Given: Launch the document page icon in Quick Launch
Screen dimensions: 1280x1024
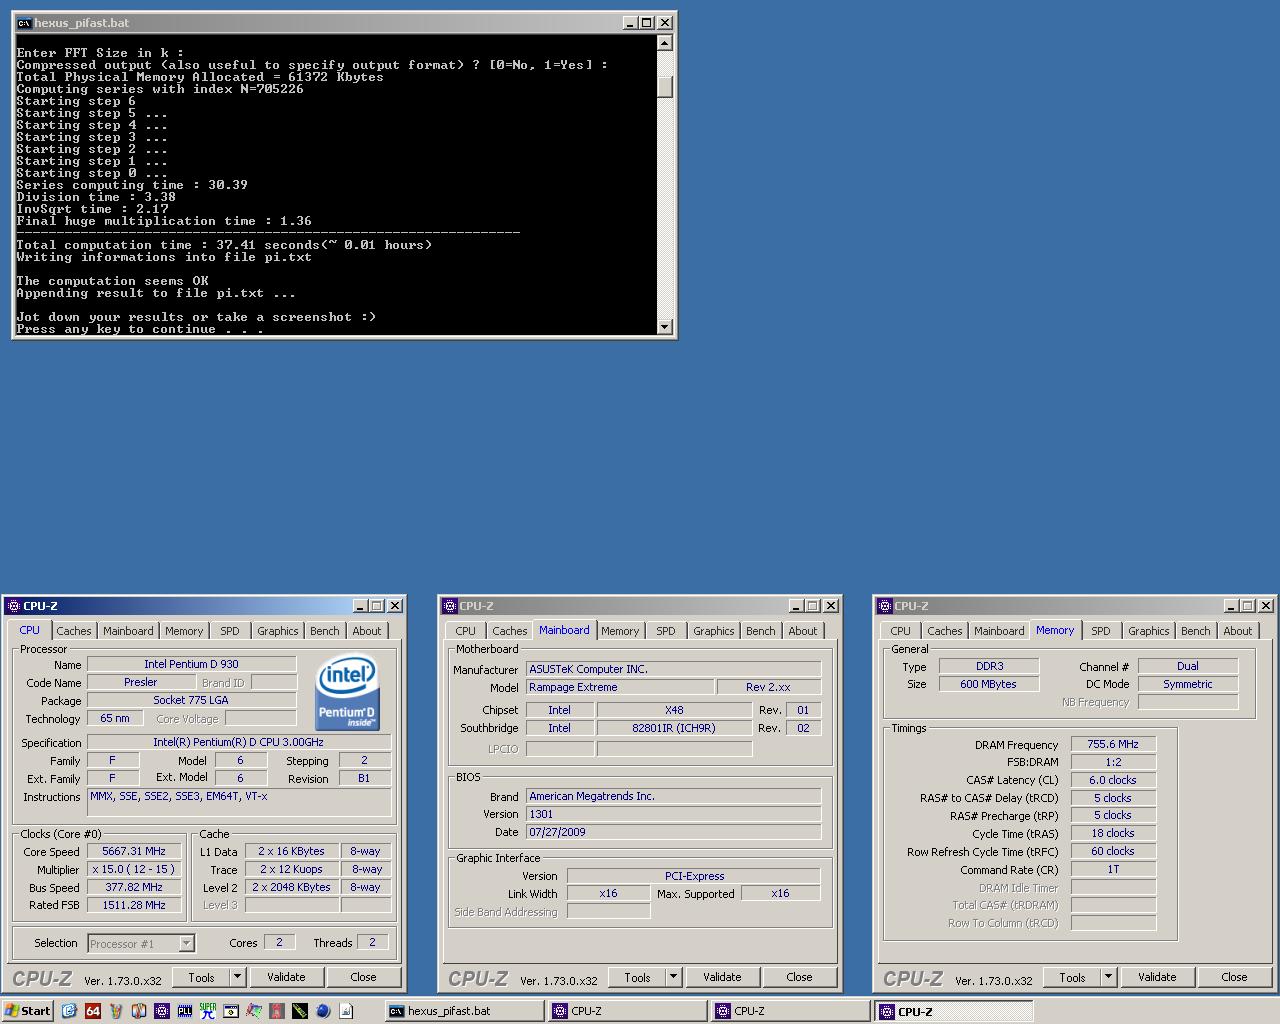Looking at the screenshot, I should click(x=346, y=1011).
